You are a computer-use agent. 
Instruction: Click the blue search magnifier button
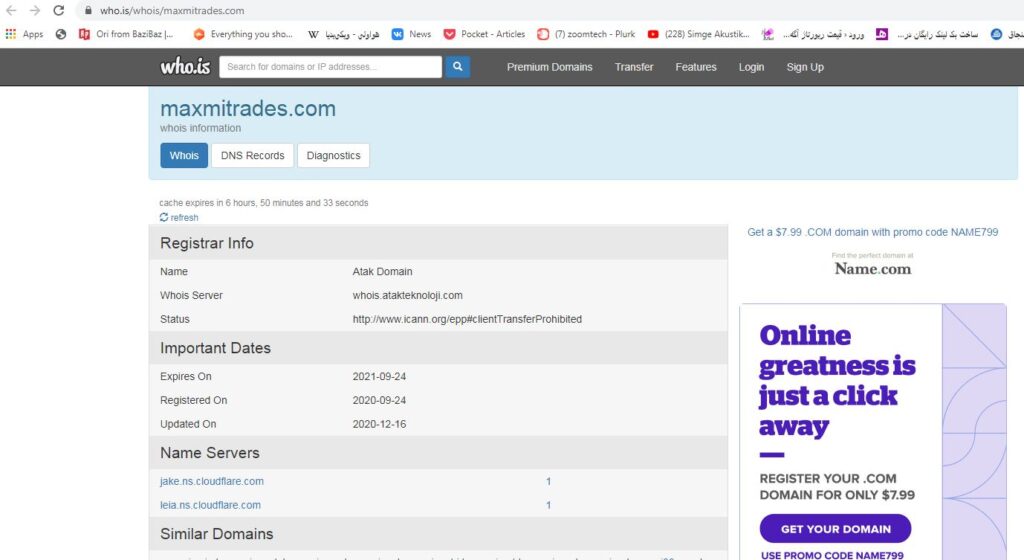point(457,67)
